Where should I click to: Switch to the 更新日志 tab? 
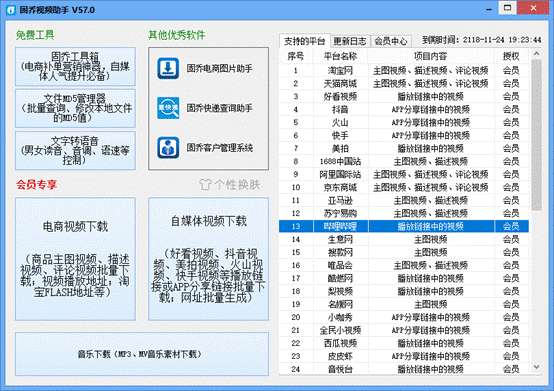click(x=350, y=41)
